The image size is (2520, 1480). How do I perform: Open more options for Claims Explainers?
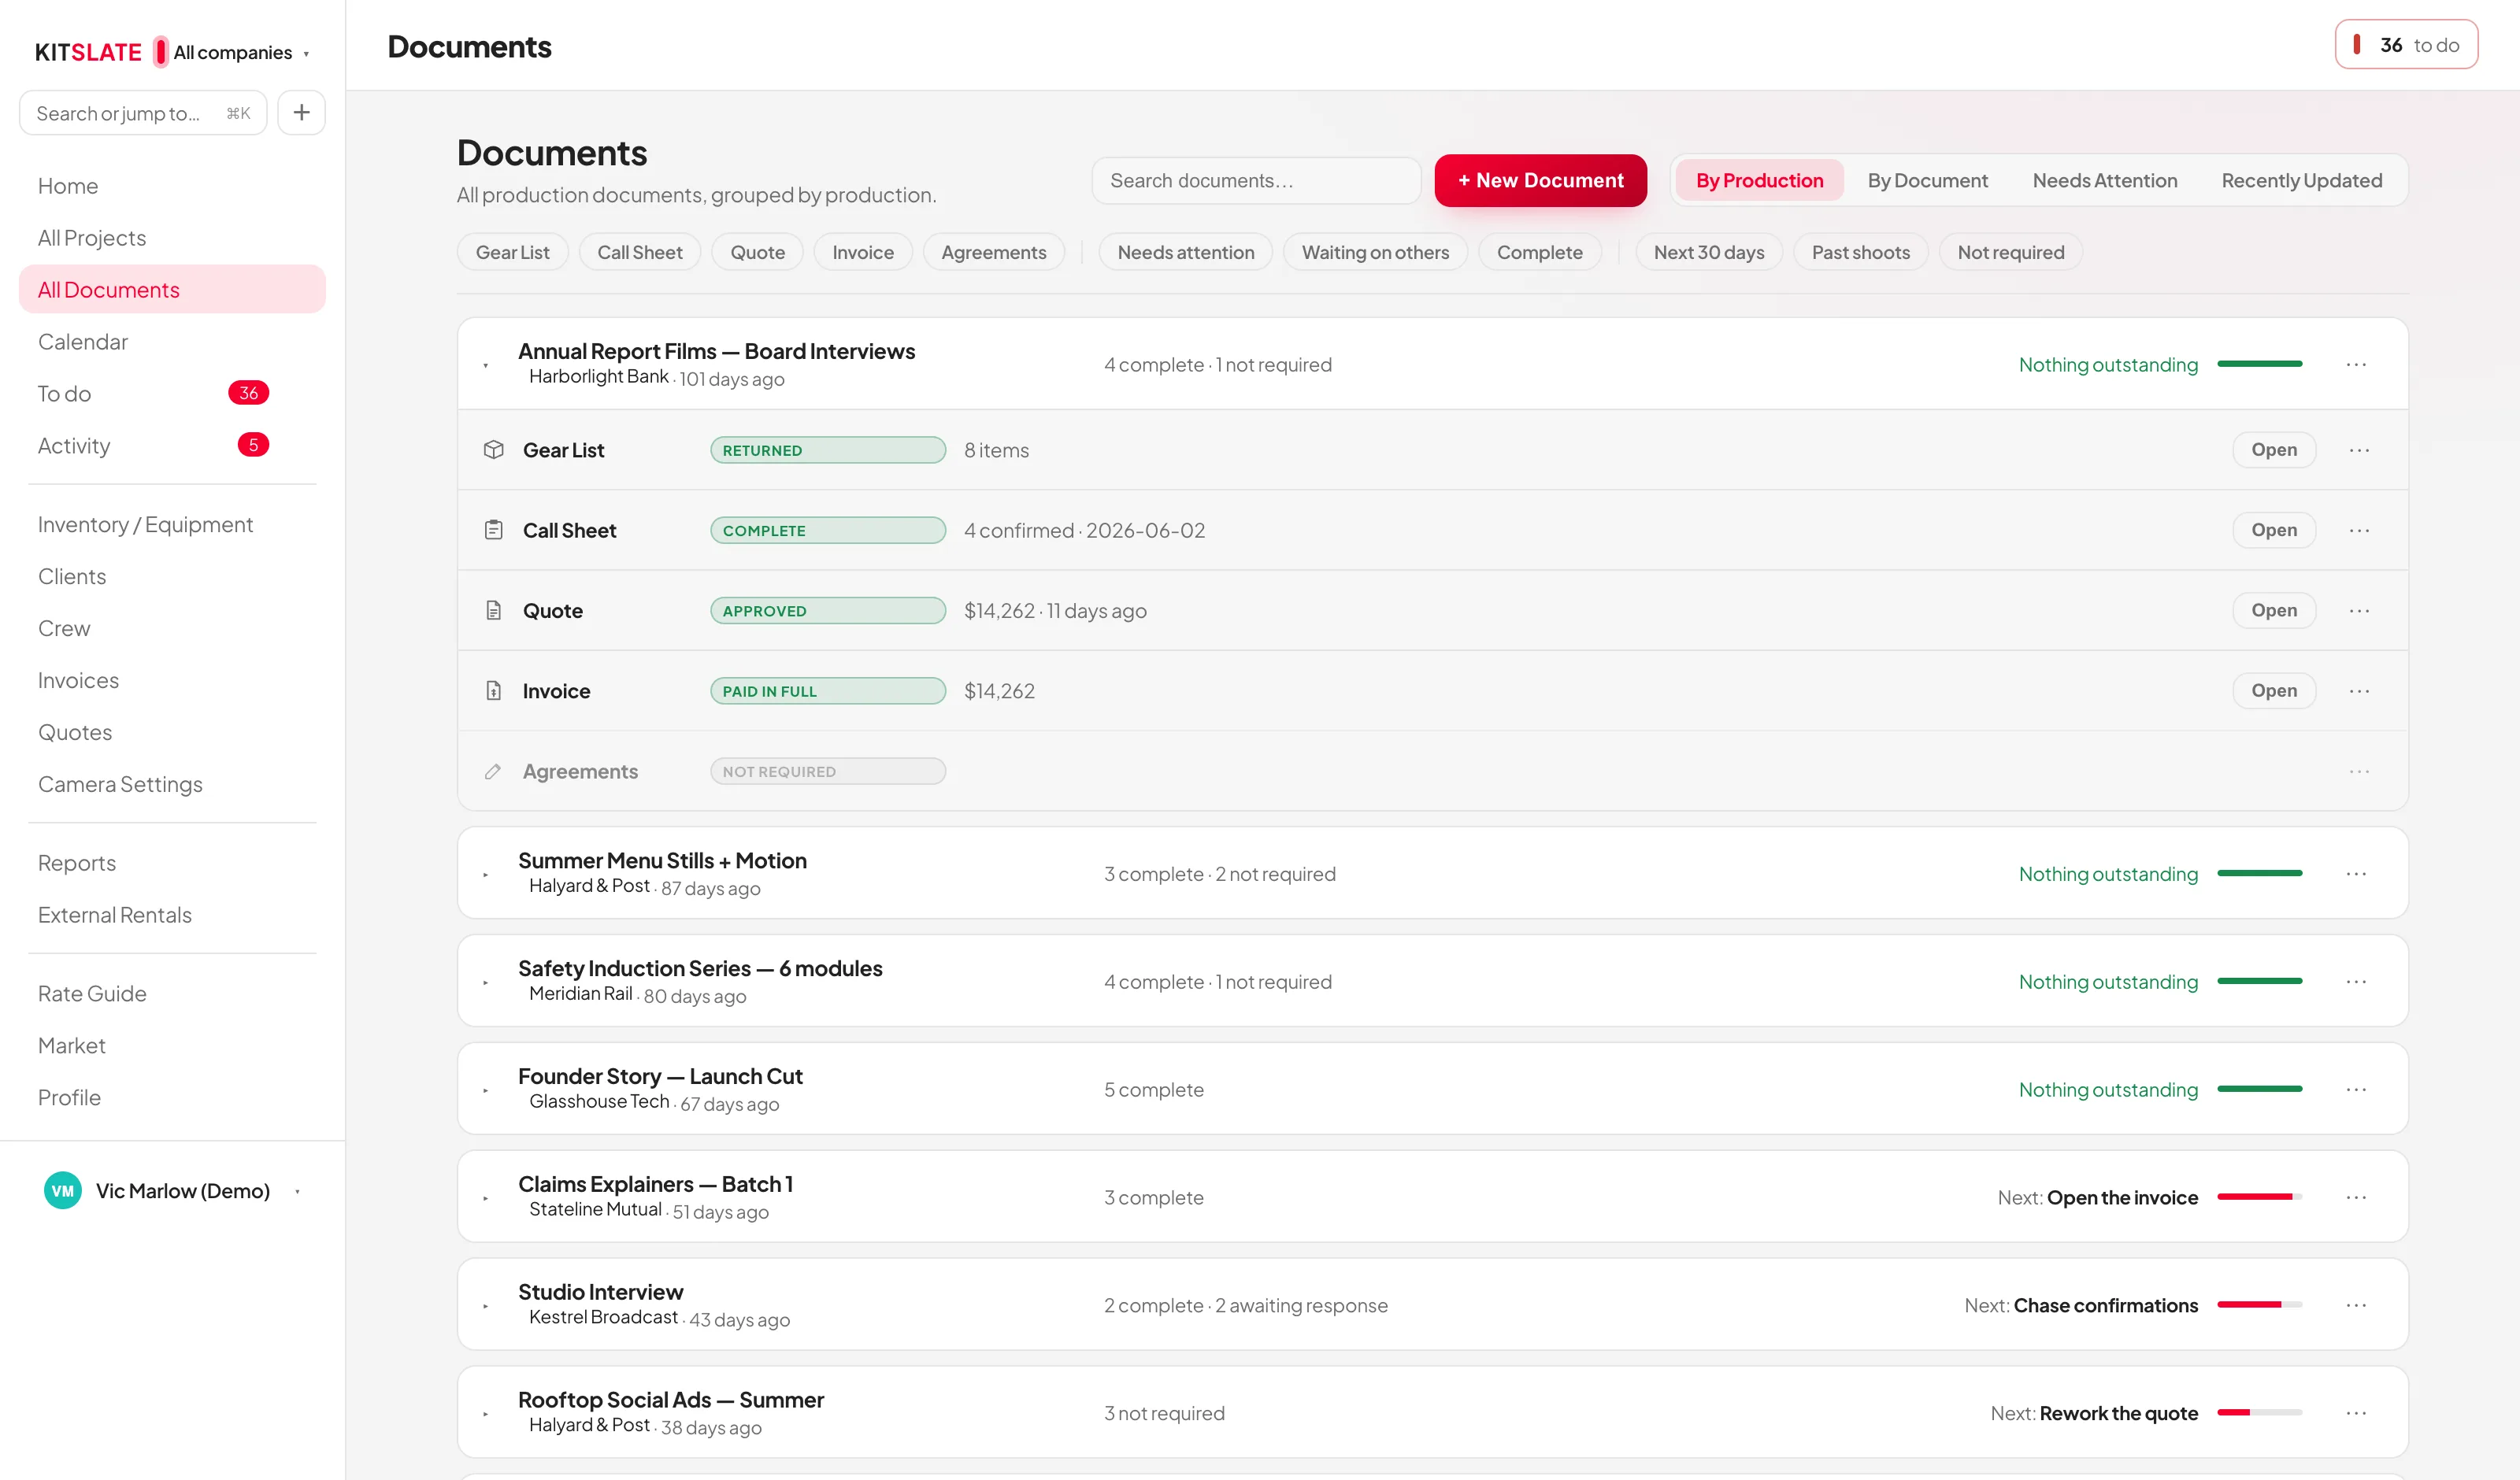tap(2356, 1198)
